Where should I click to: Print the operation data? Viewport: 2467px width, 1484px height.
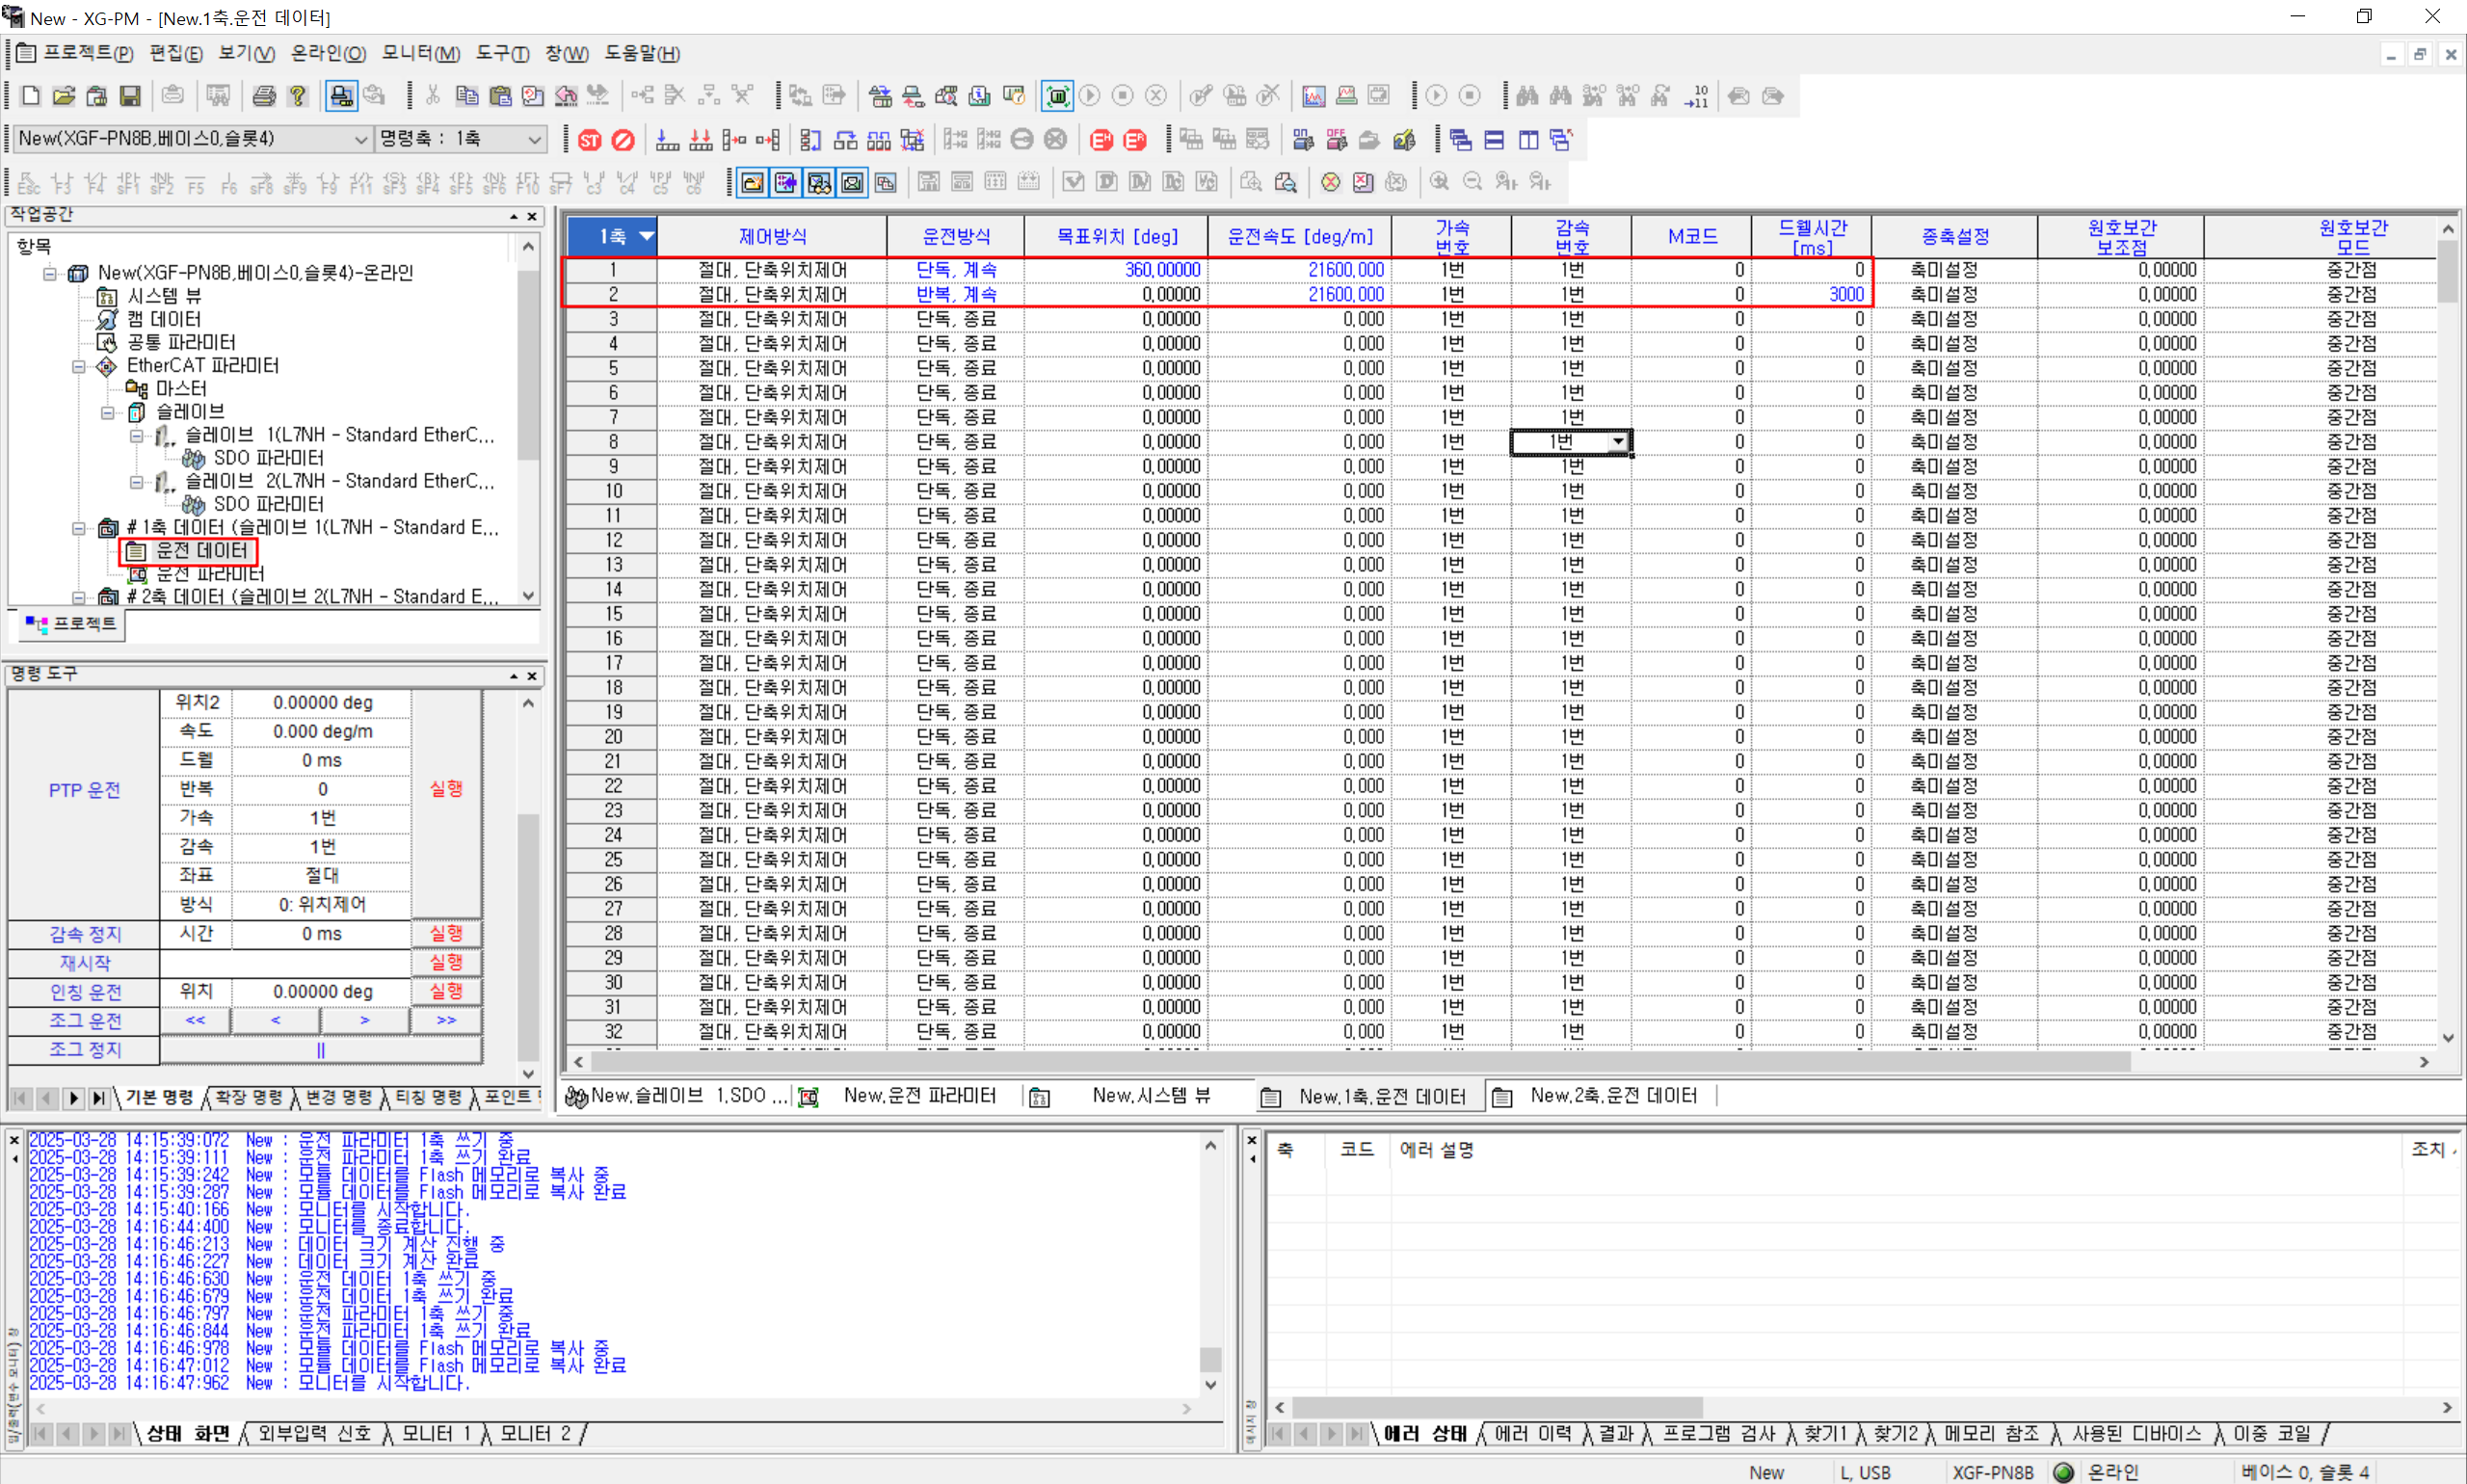tap(264, 95)
